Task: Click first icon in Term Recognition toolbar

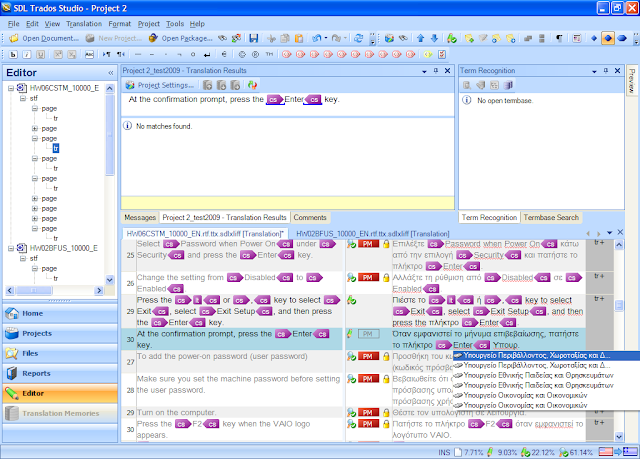Action: coord(467,85)
